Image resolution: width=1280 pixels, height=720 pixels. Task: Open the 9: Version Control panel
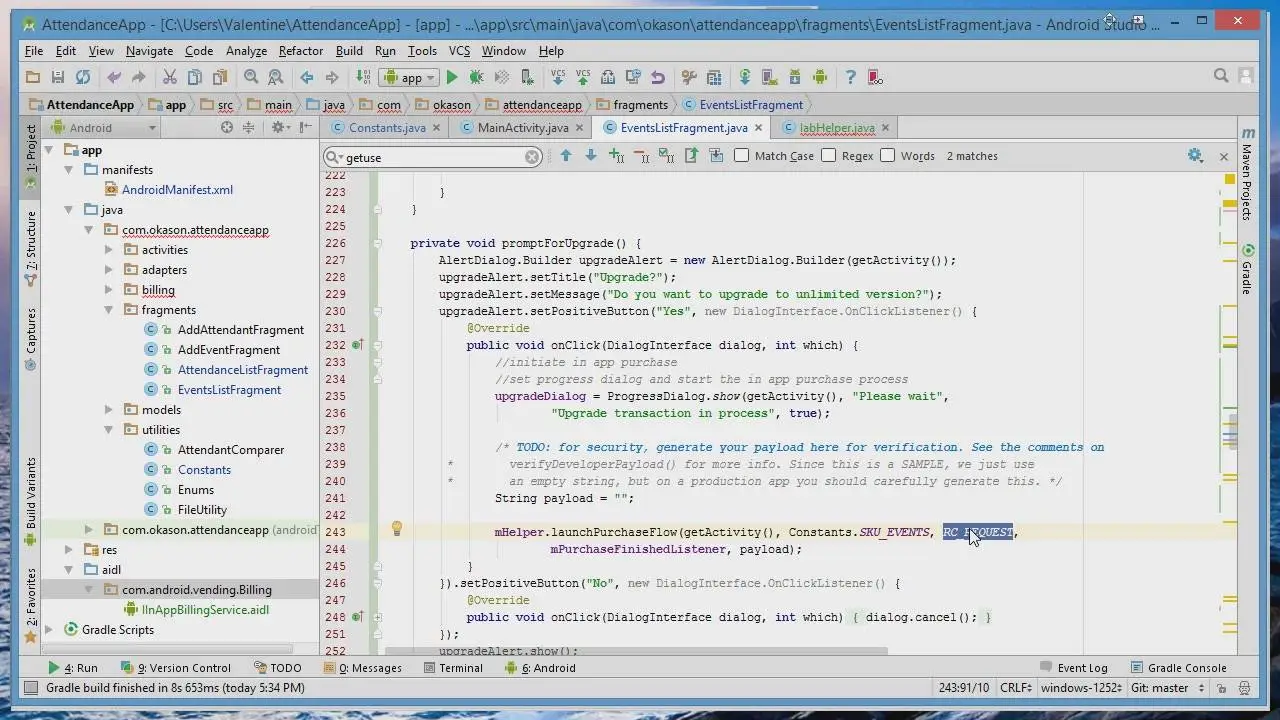(175, 668)
